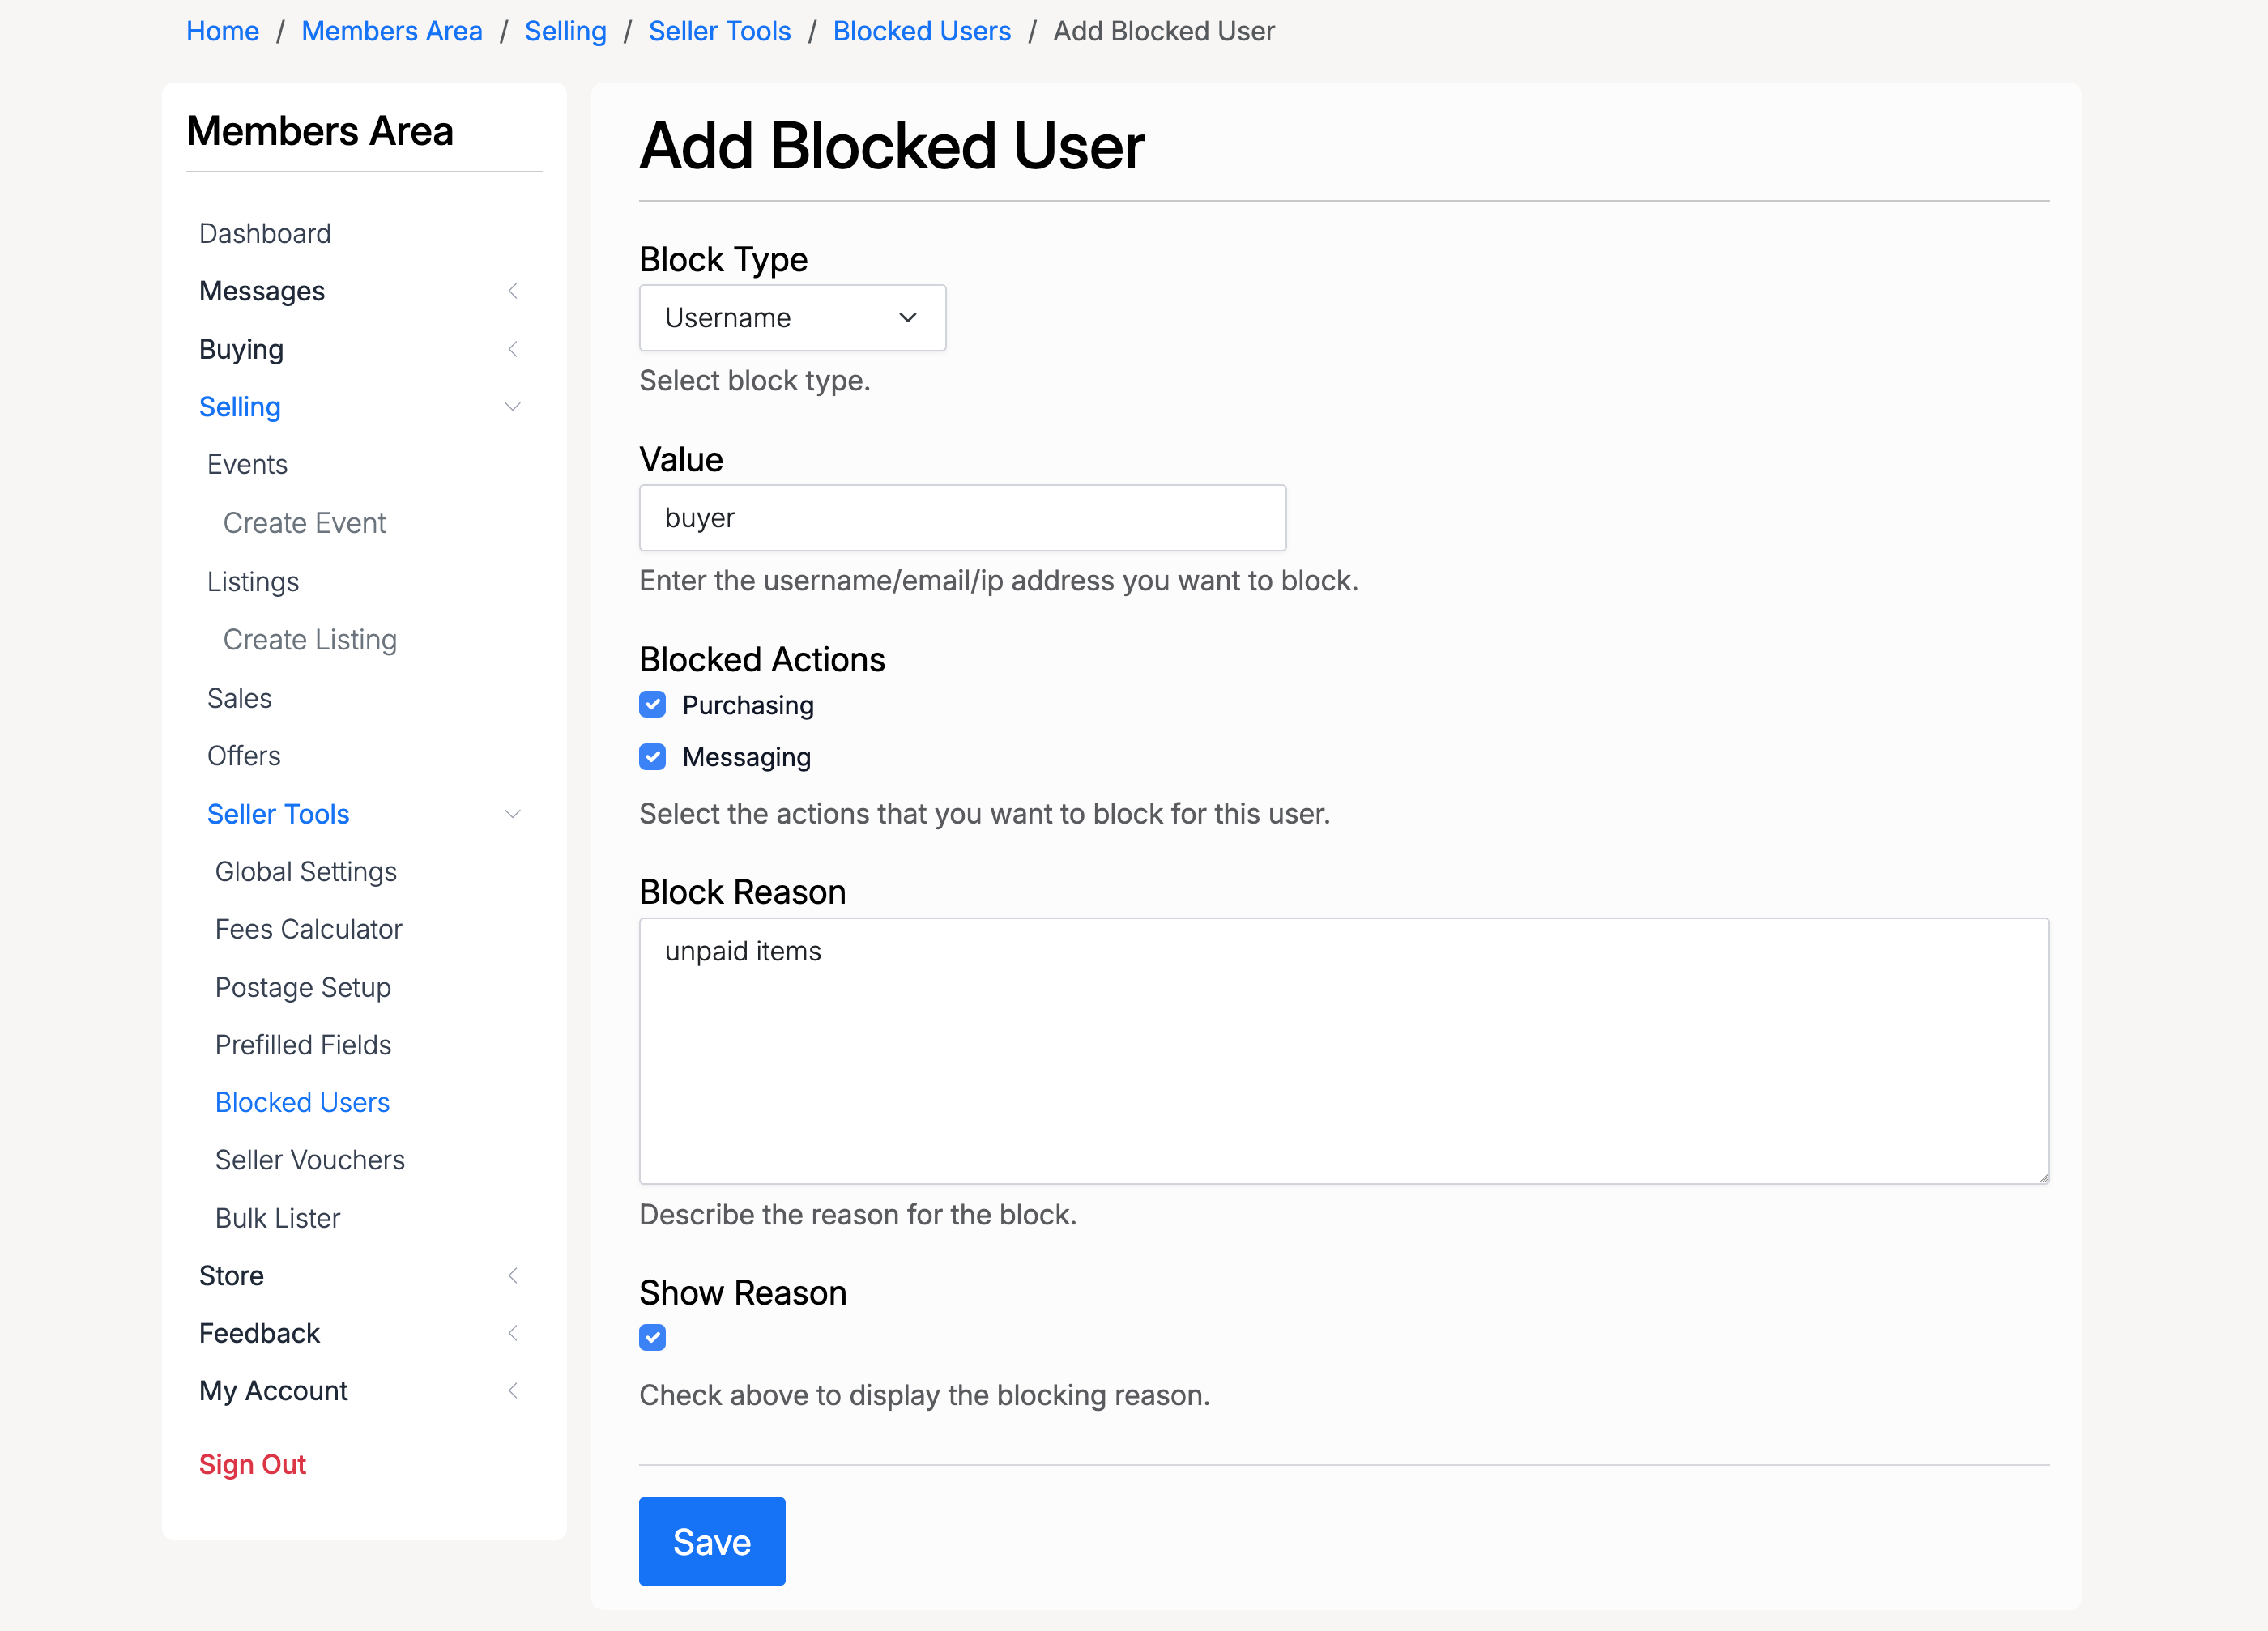The width and height of the screenshot is (2268, 1631).
Task: Open Store in the sidebar
Action: click(231, 1275)
